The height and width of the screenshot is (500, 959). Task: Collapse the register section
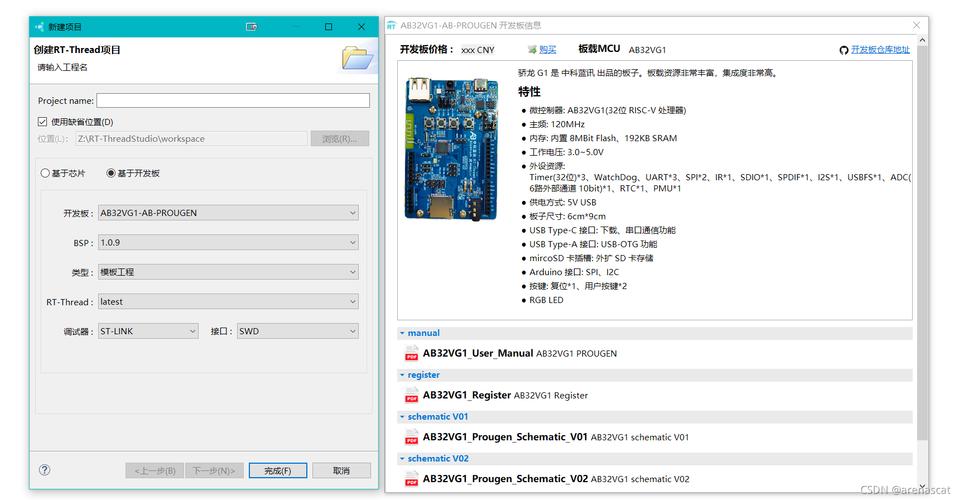click(402, 375)
